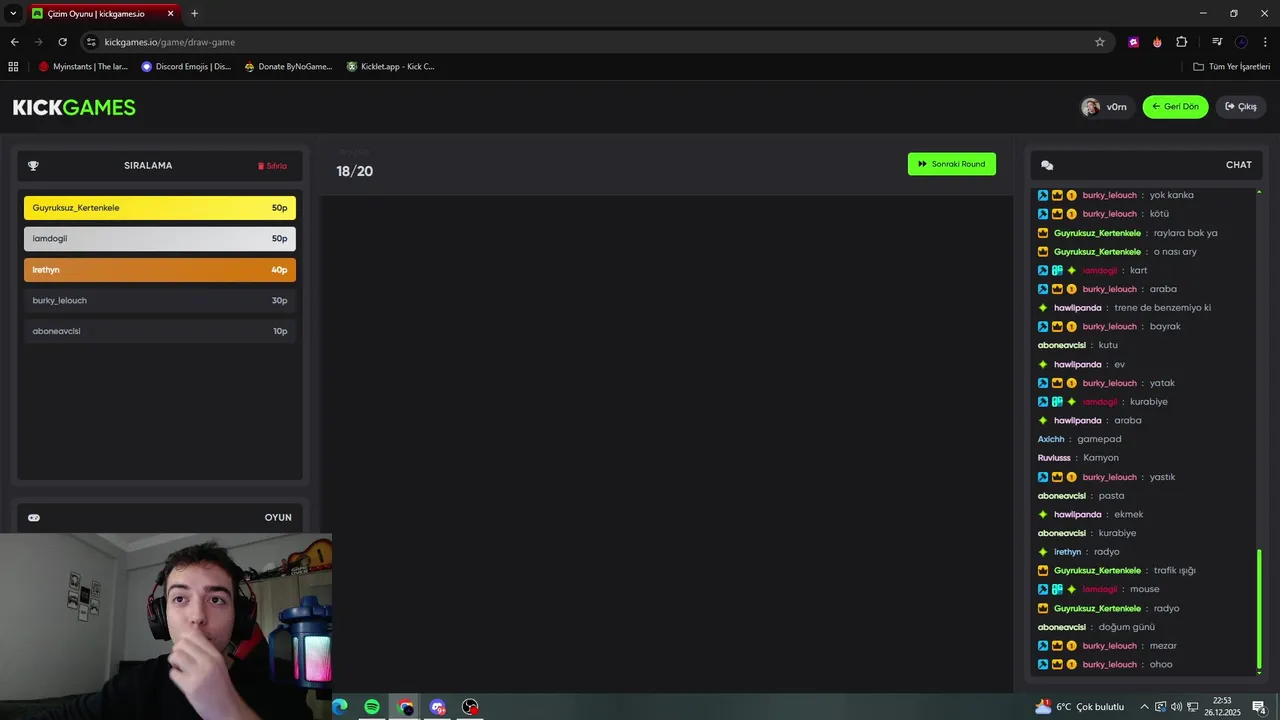This screenshot has height=720, width=1280.
Task: Click the Sonraki Round button
Action: pos(951,164)
